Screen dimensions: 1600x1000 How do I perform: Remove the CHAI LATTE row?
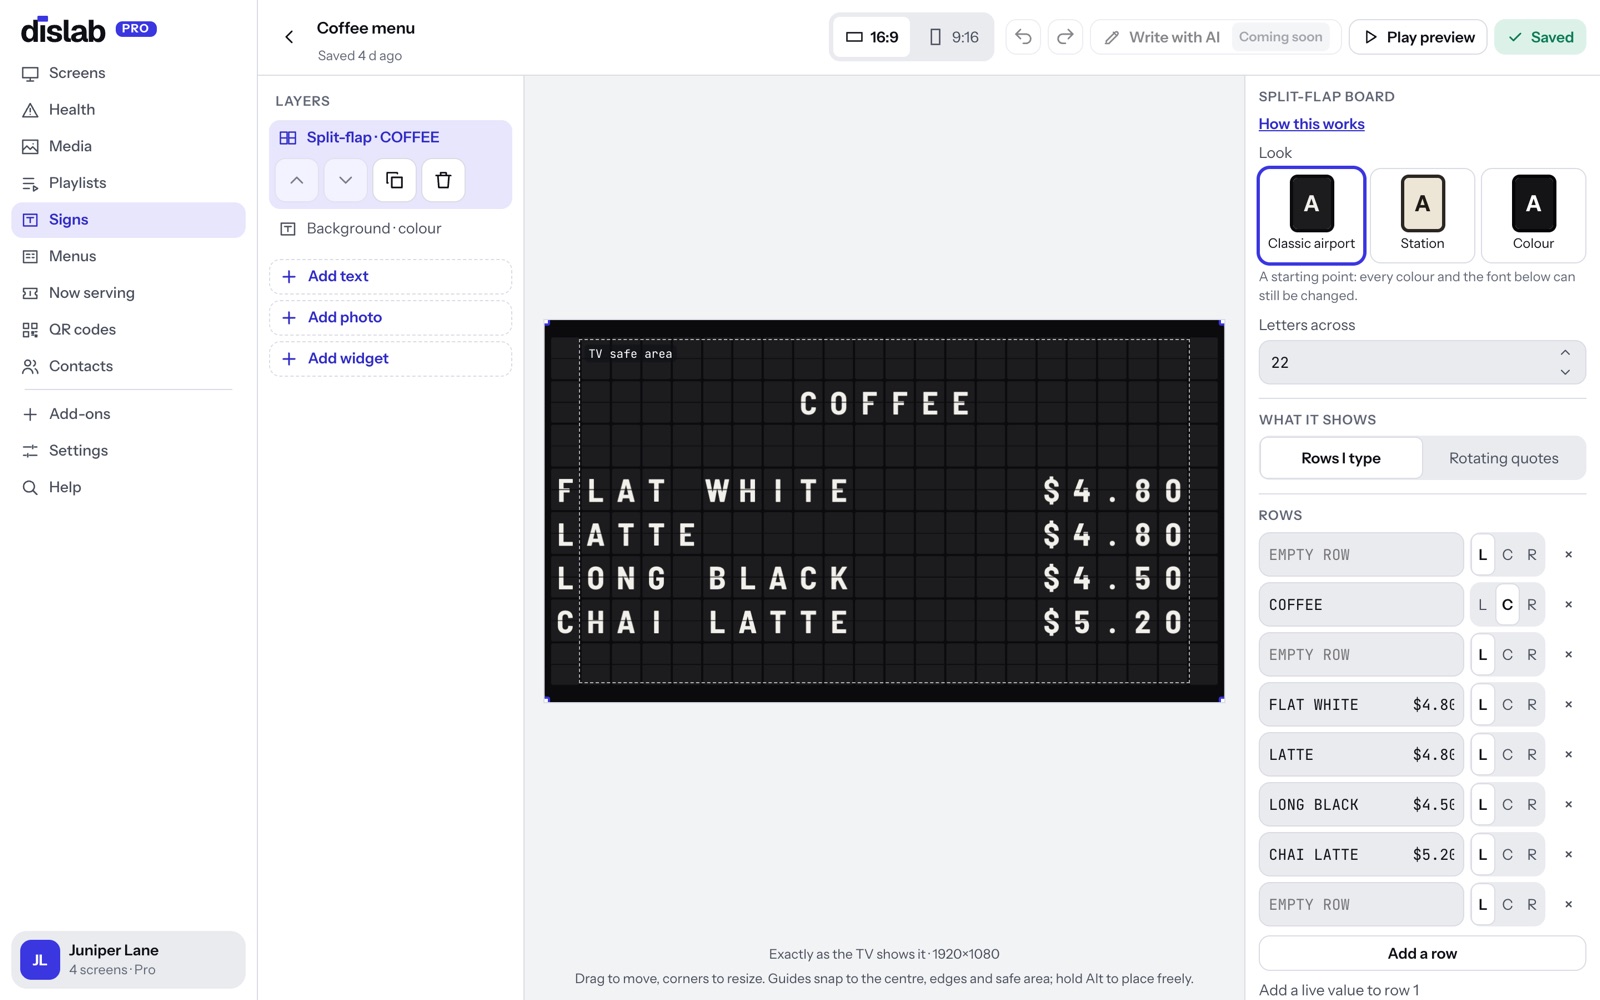[x=1568, y=855]
